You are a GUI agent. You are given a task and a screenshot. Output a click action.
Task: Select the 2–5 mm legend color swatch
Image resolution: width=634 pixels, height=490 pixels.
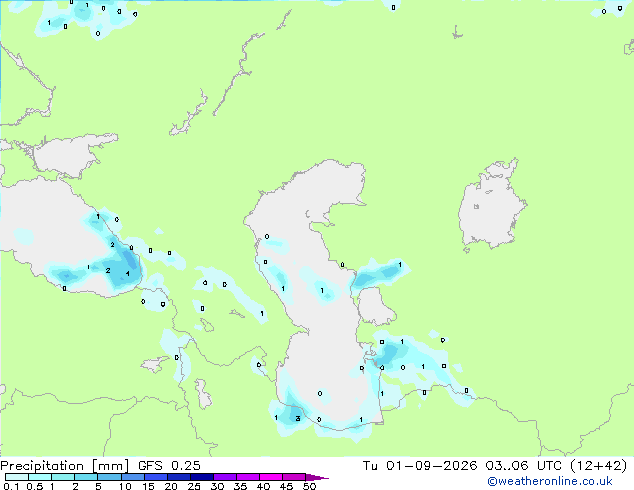click(x=86, y=477)
